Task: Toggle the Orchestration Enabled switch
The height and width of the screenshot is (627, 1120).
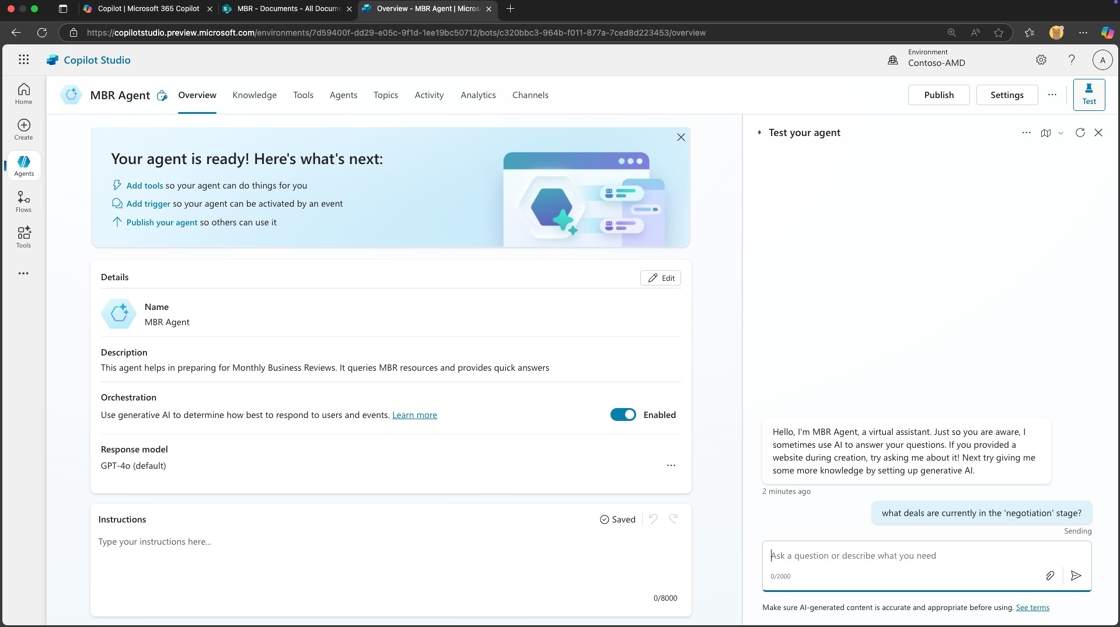Action: [x=623, y=414]
